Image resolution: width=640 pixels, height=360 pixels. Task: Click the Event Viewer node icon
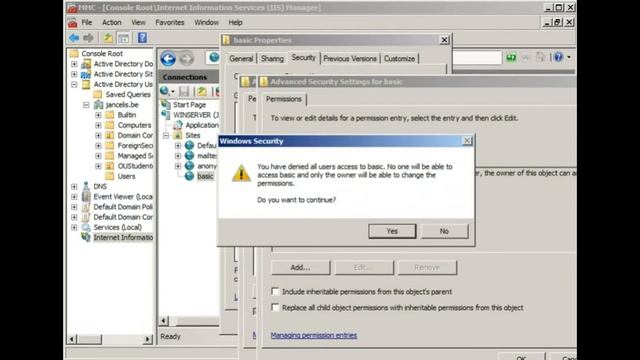(86, 196)
